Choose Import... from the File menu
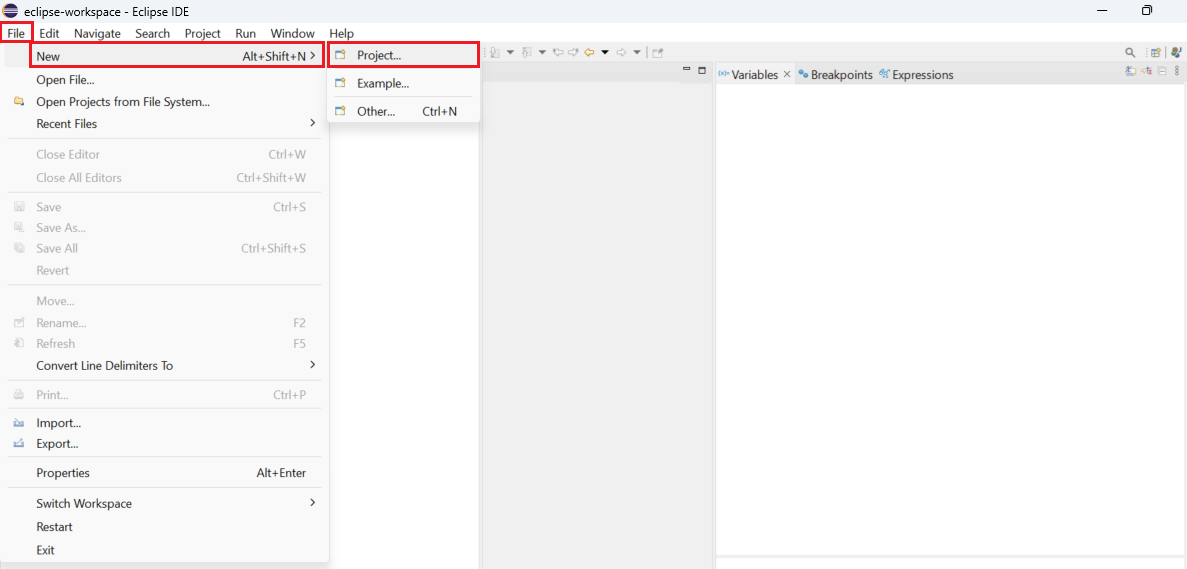The height and width of the screenshot is (569, 1187). point(58,423)
